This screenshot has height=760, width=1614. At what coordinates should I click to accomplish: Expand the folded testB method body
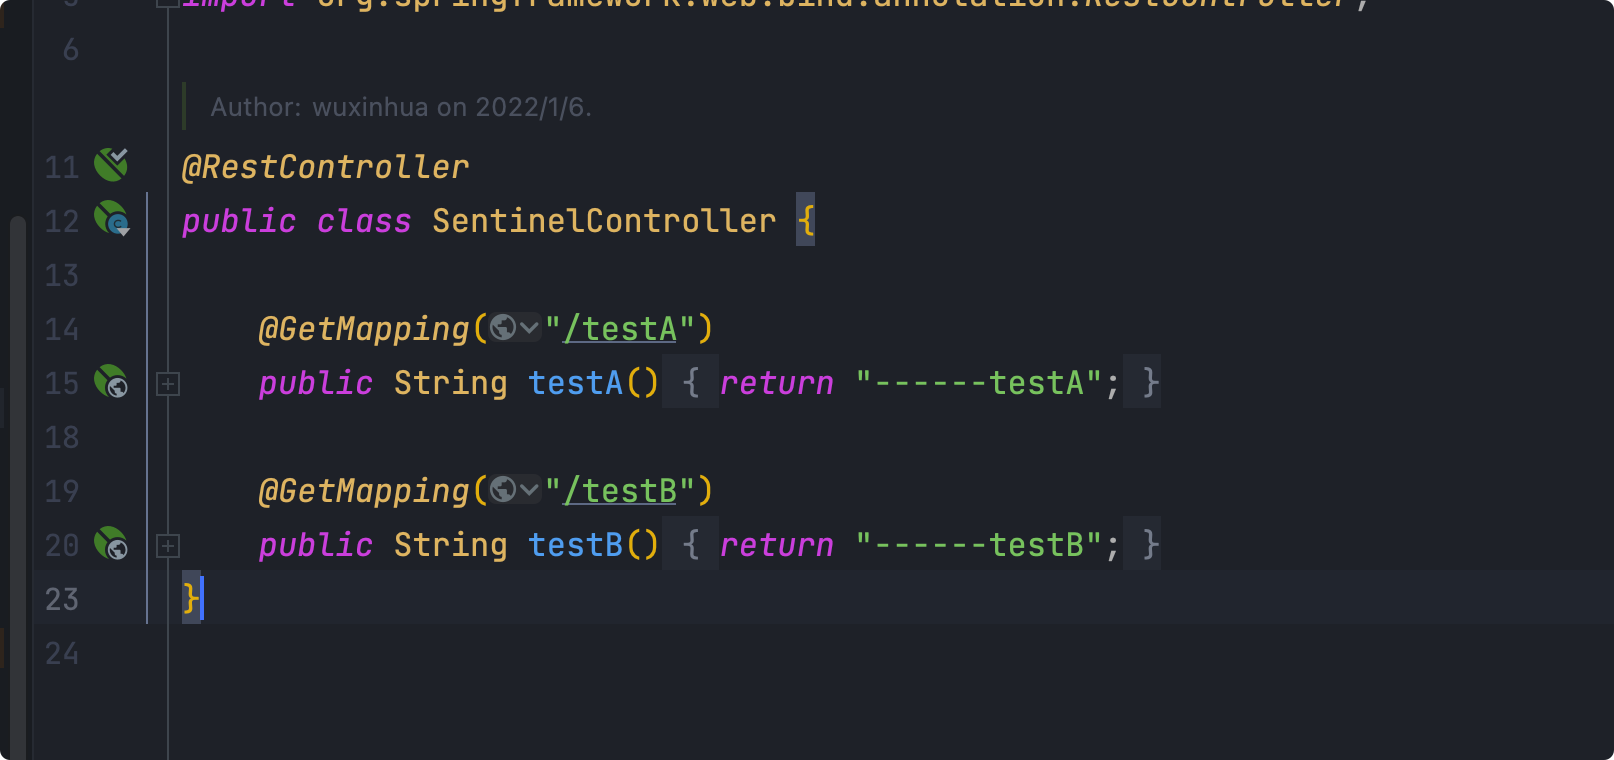coord(168,545)
